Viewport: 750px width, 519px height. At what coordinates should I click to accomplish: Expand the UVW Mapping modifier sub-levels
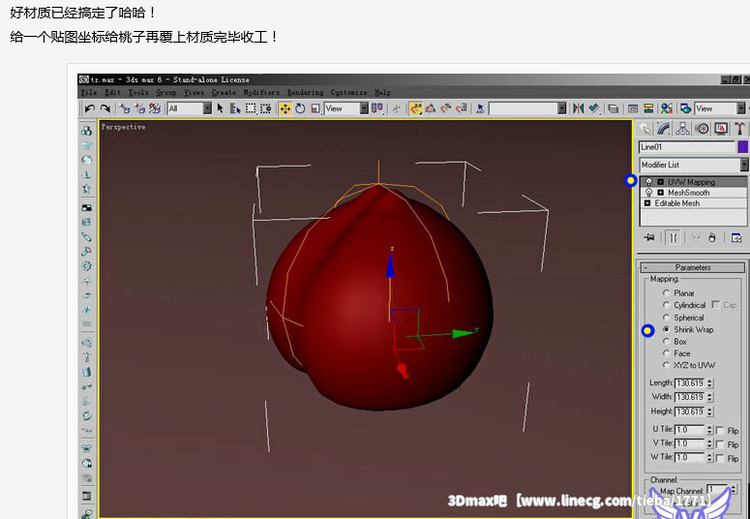pos(661,182)
